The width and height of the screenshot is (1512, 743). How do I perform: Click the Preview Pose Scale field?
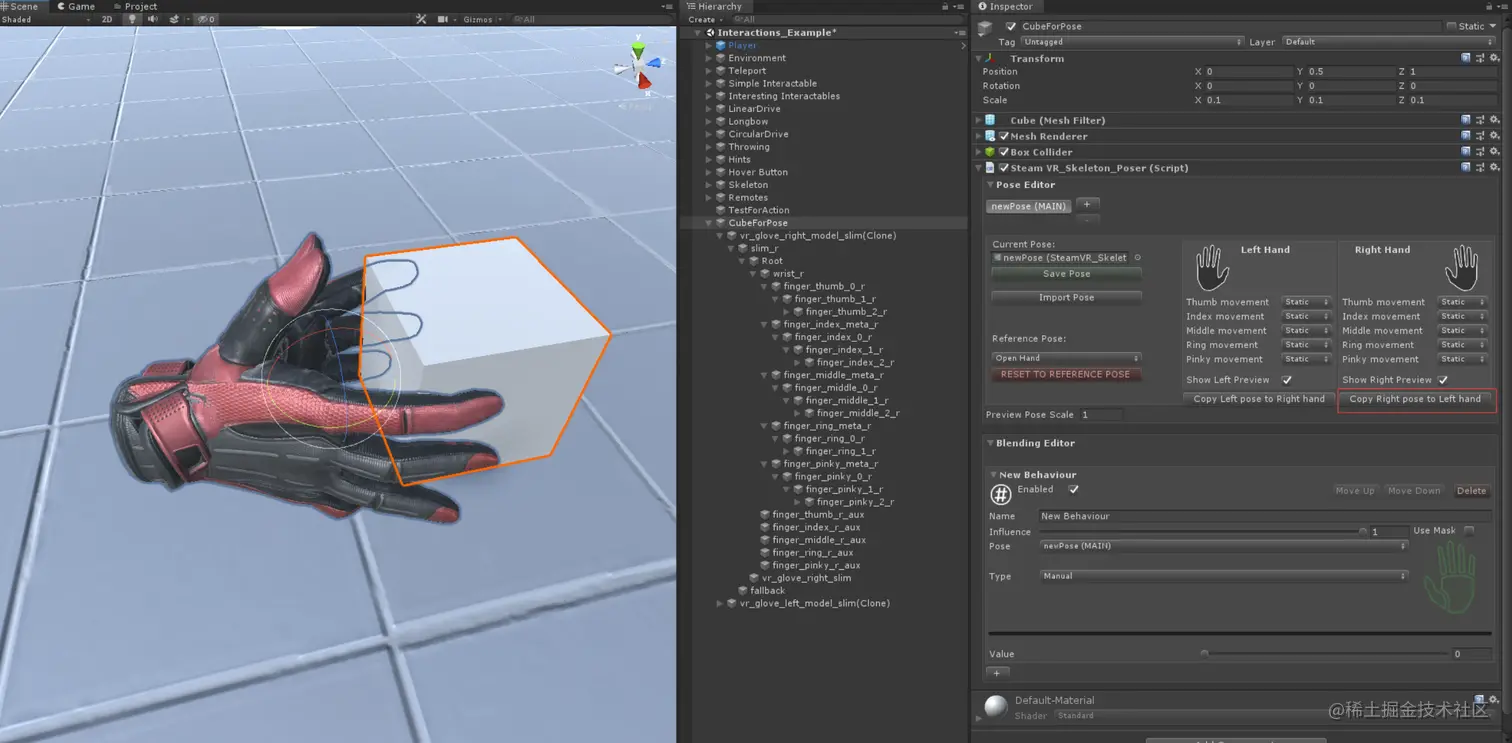click(x=1102, y=414)
